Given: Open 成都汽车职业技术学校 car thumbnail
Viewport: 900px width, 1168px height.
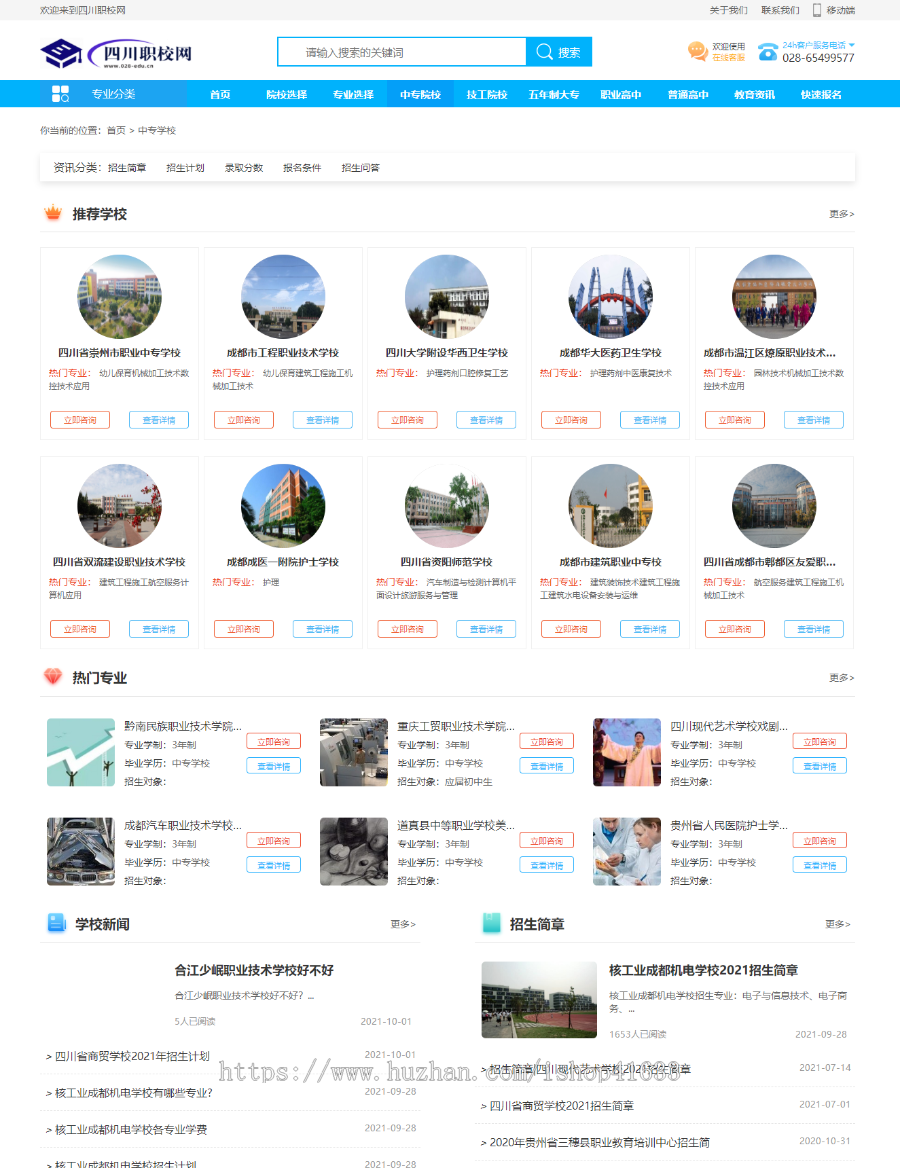Looking at the screenshot, I should (x=80, y=851).
